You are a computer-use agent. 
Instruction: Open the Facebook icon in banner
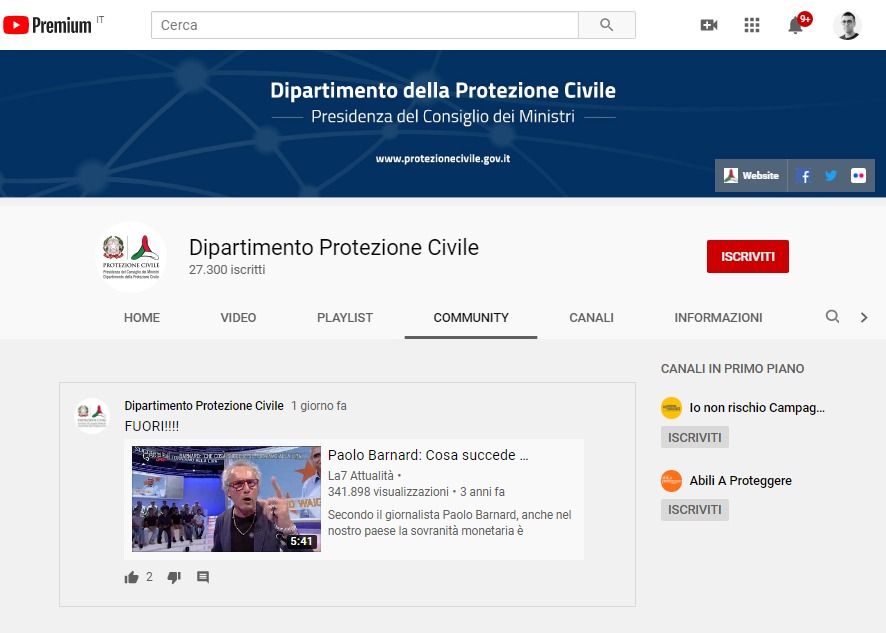(x=804, y=176)
